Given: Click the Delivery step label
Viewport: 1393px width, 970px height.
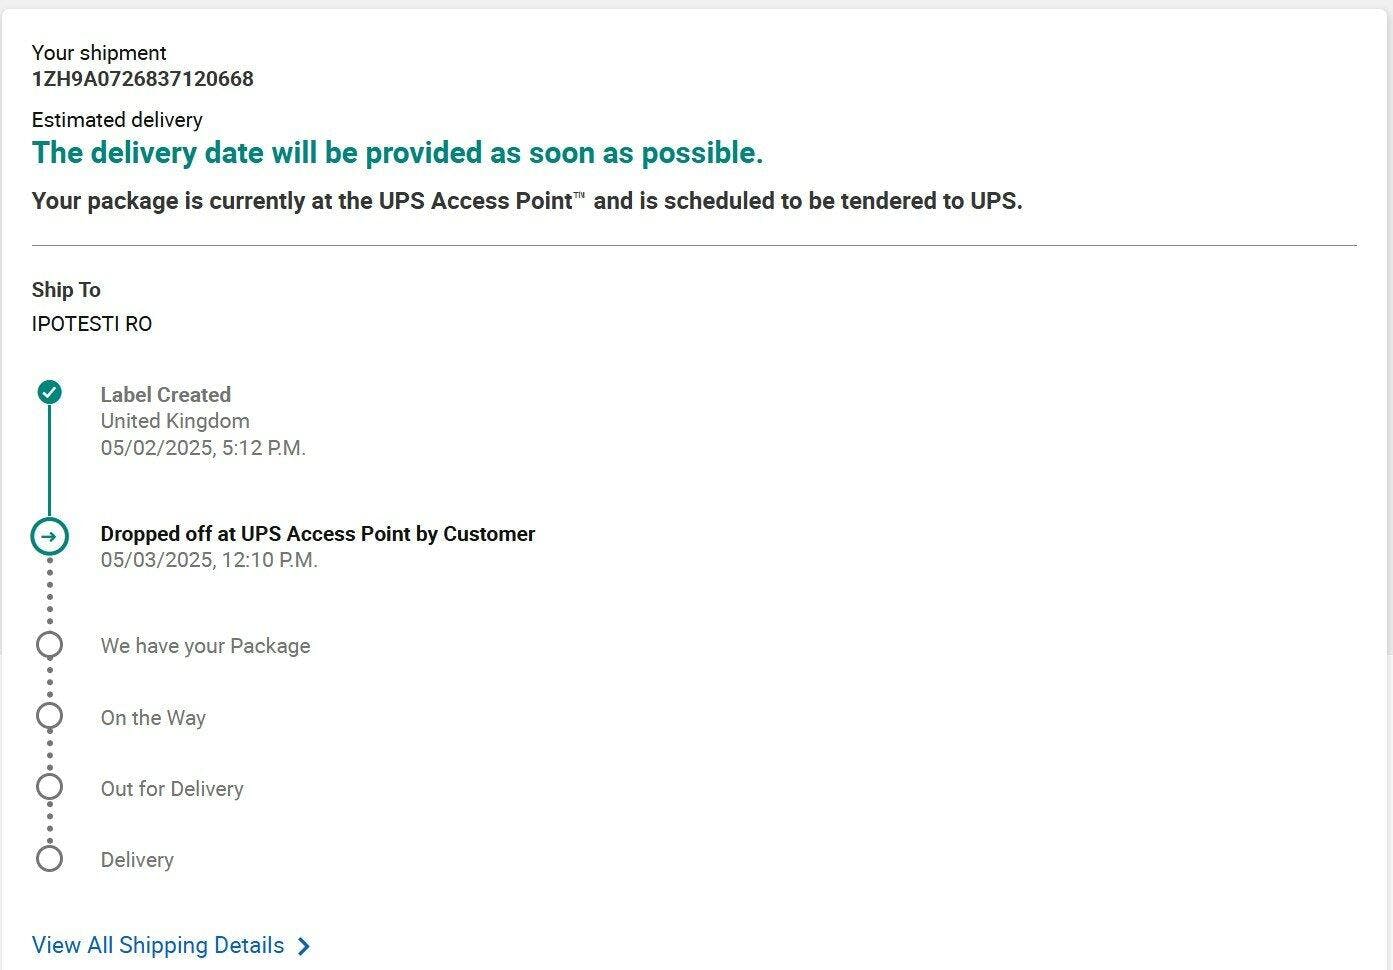Looking at the screenshot, I should pos(137,860).
